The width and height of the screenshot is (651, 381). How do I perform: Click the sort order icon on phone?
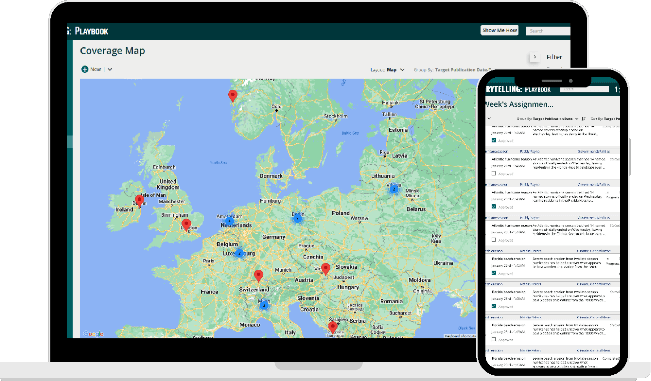click(x=584, y=119)
